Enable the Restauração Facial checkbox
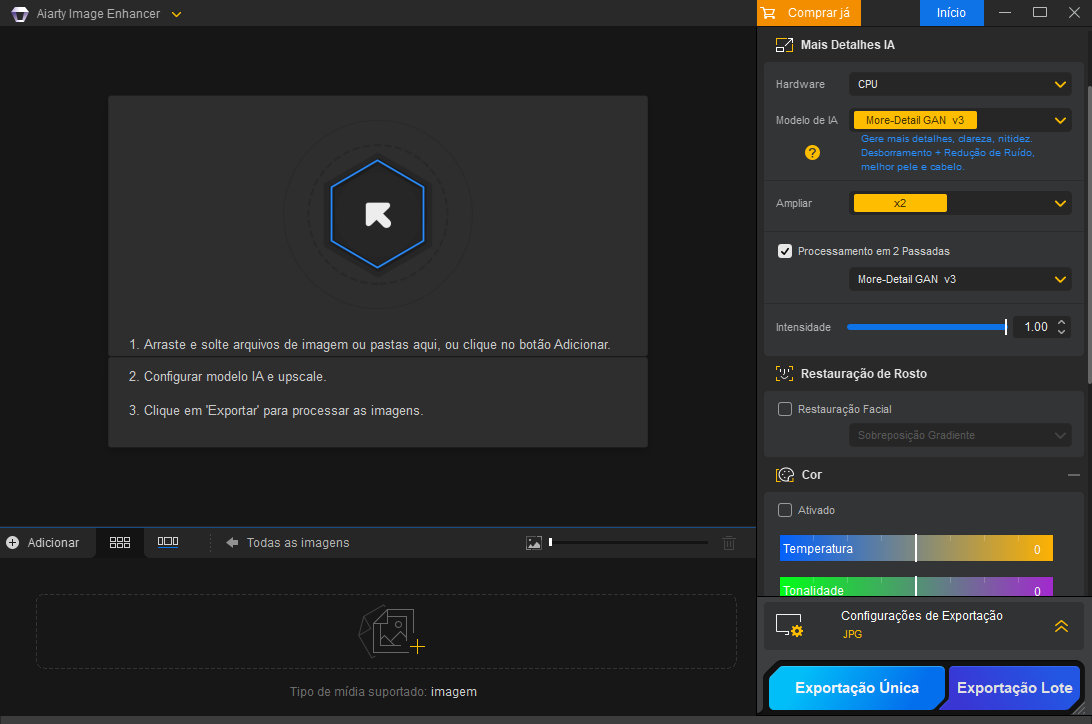The width and height of the screenshot is (1092, 724). tap(785, 409)
